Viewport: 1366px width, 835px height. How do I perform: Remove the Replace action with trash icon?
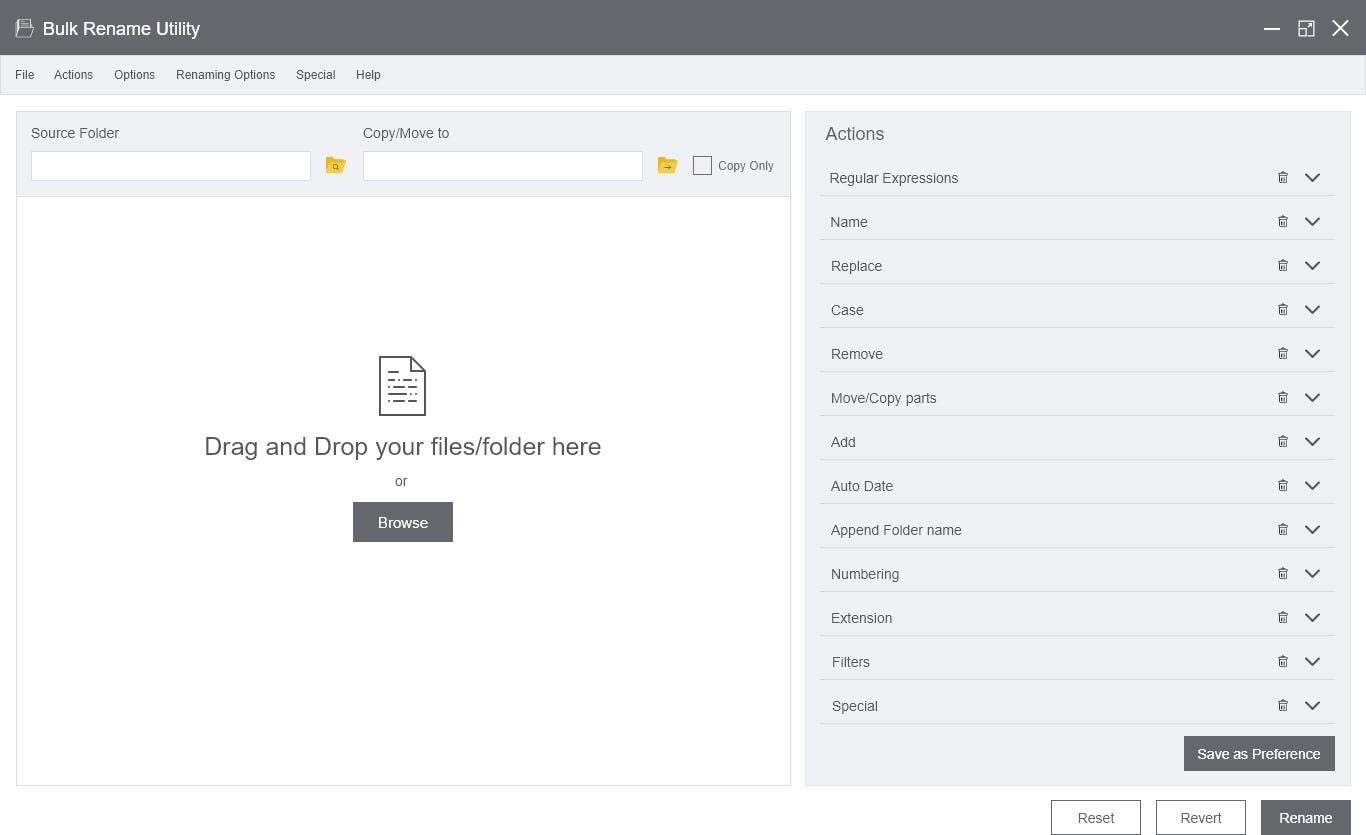pyautogui.click(x=1283, y=265)
